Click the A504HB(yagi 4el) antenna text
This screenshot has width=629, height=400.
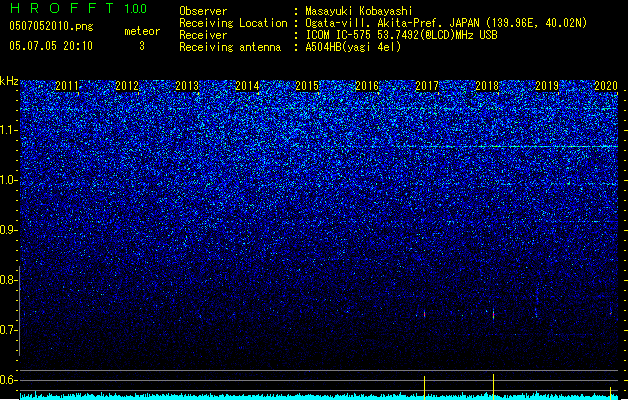(353, 47)
